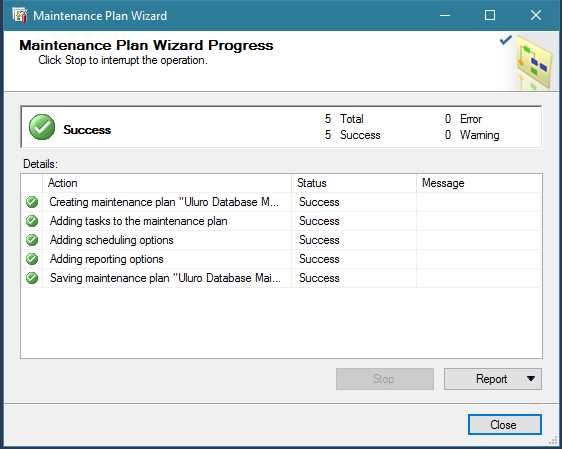Click the disabled Stop button
The image size is (562, 449).
[385, 379]
